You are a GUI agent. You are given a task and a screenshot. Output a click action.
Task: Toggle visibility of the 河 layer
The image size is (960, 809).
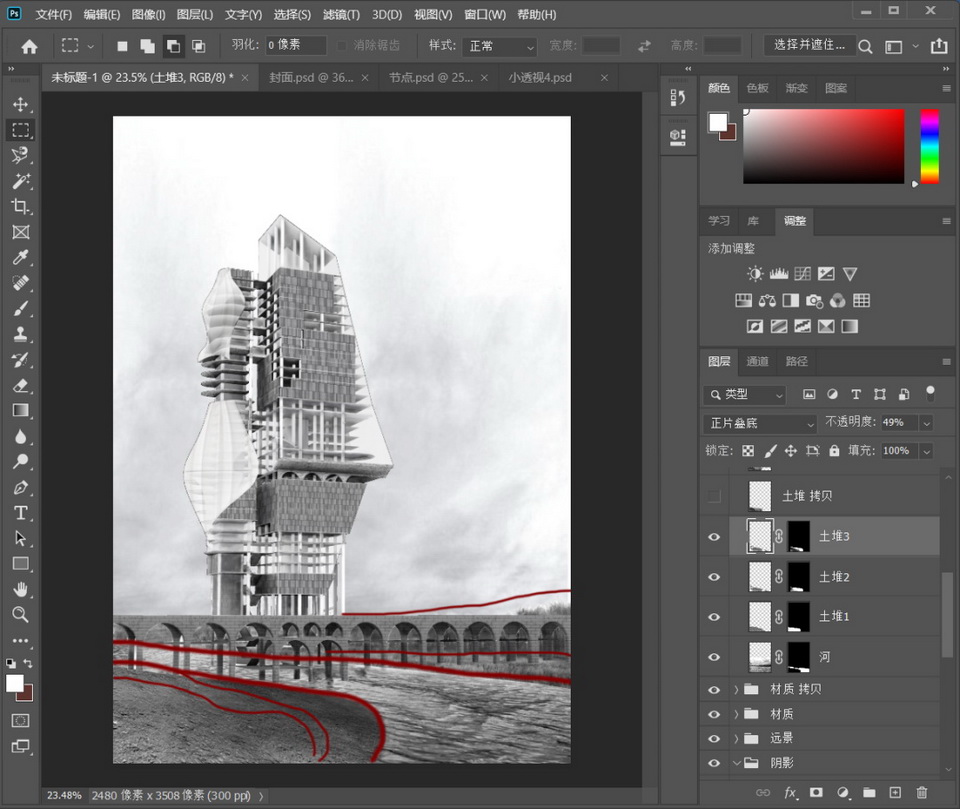coord(714,657)
